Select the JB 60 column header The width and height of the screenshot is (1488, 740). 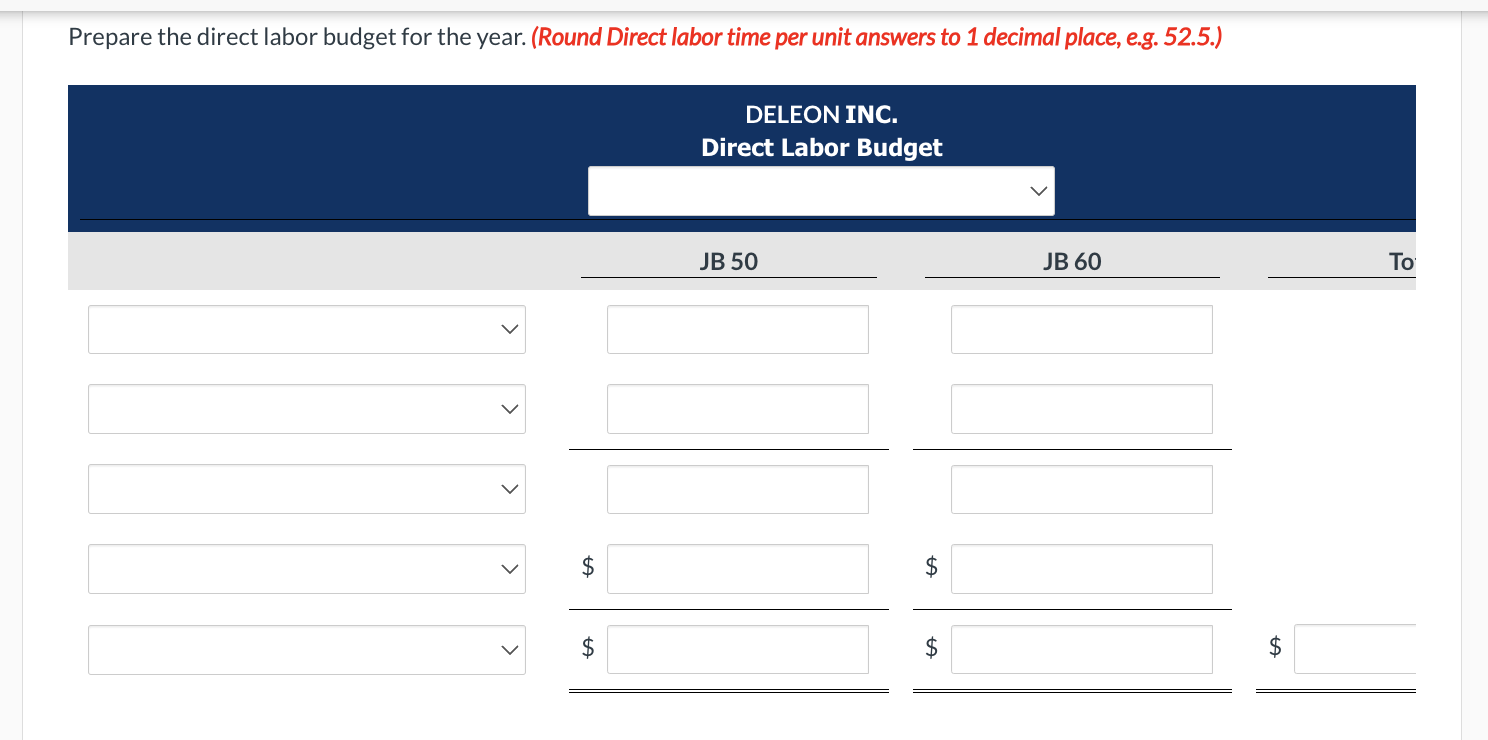click(1072, 261)
